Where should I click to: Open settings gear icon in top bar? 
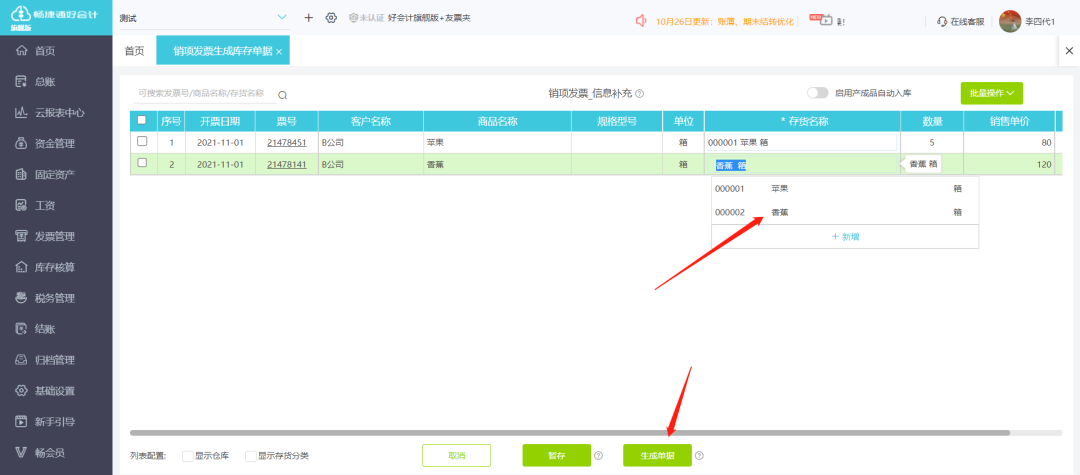tap(331, 18)
